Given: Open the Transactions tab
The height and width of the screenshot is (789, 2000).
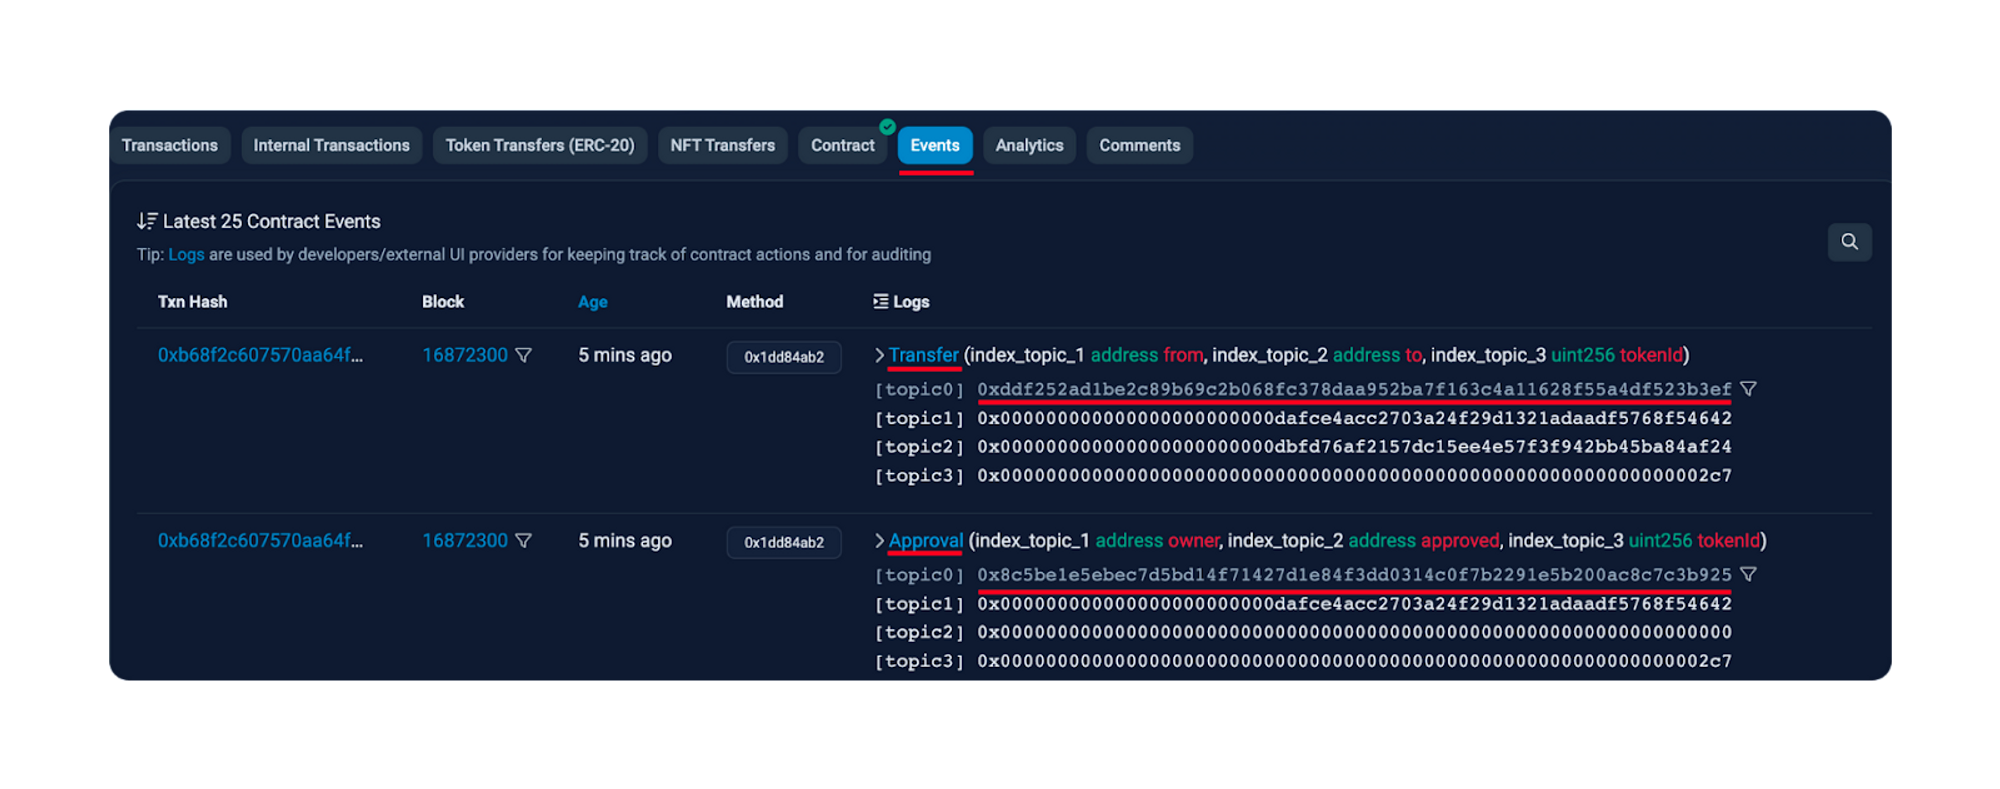Looking at the screenshot, I should (170, 146).
